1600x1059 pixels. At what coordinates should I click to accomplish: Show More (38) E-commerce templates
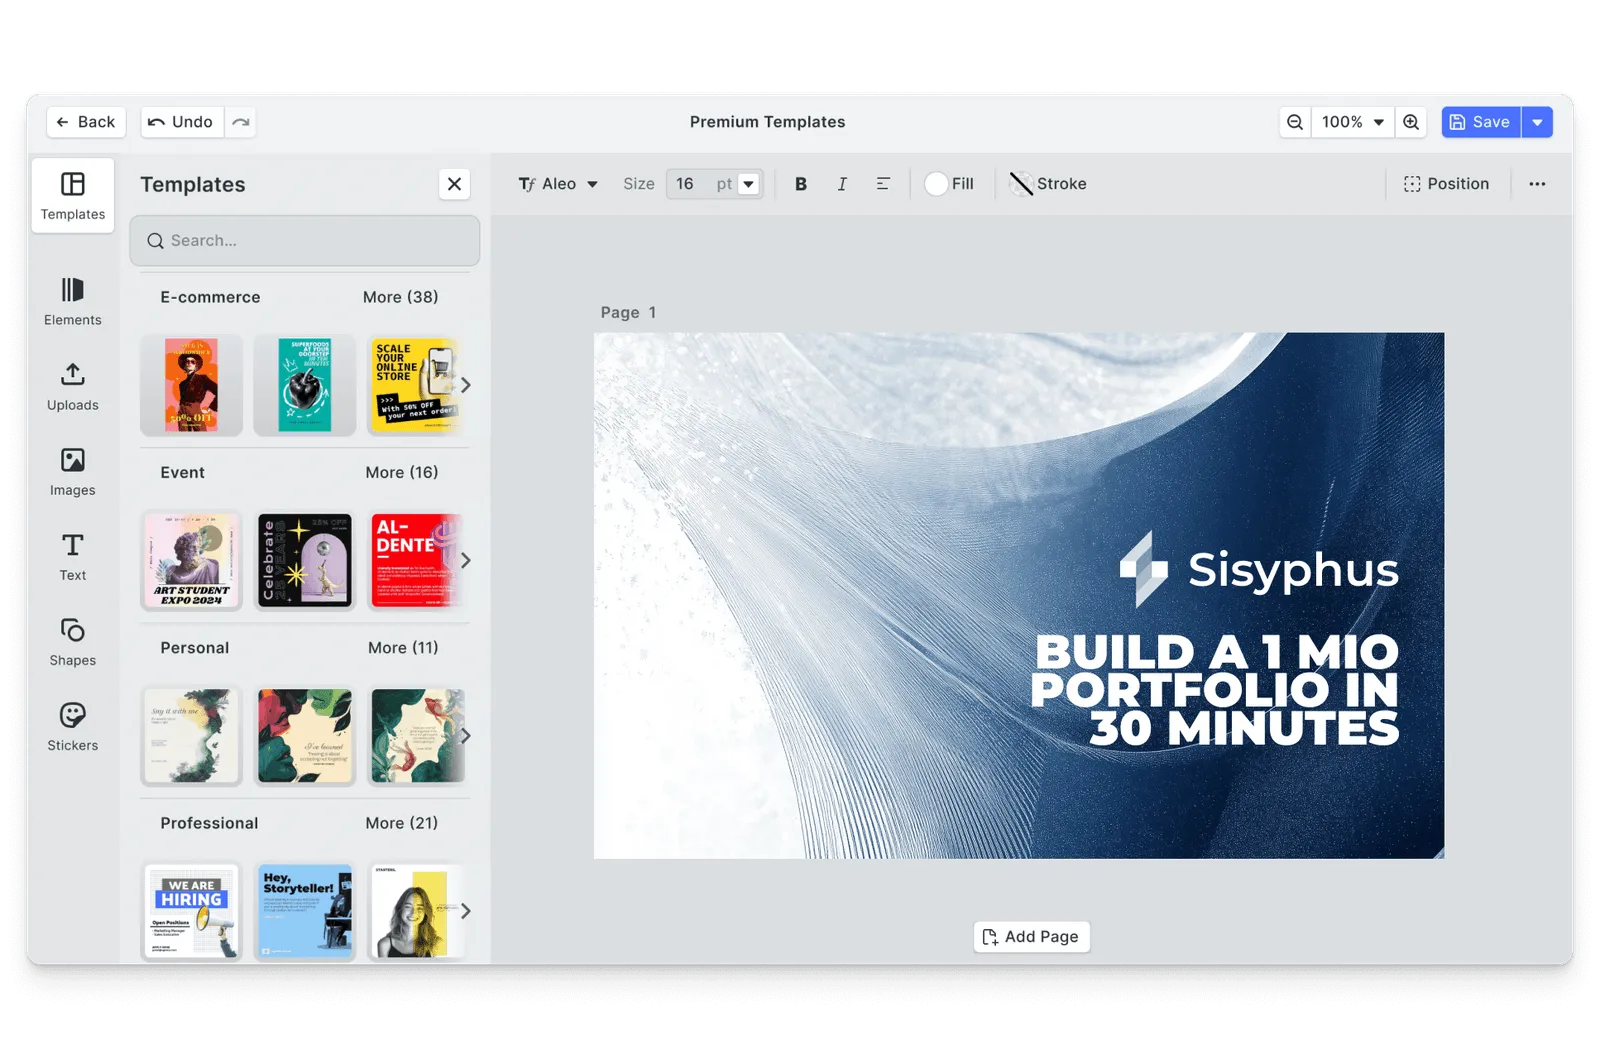400,297
